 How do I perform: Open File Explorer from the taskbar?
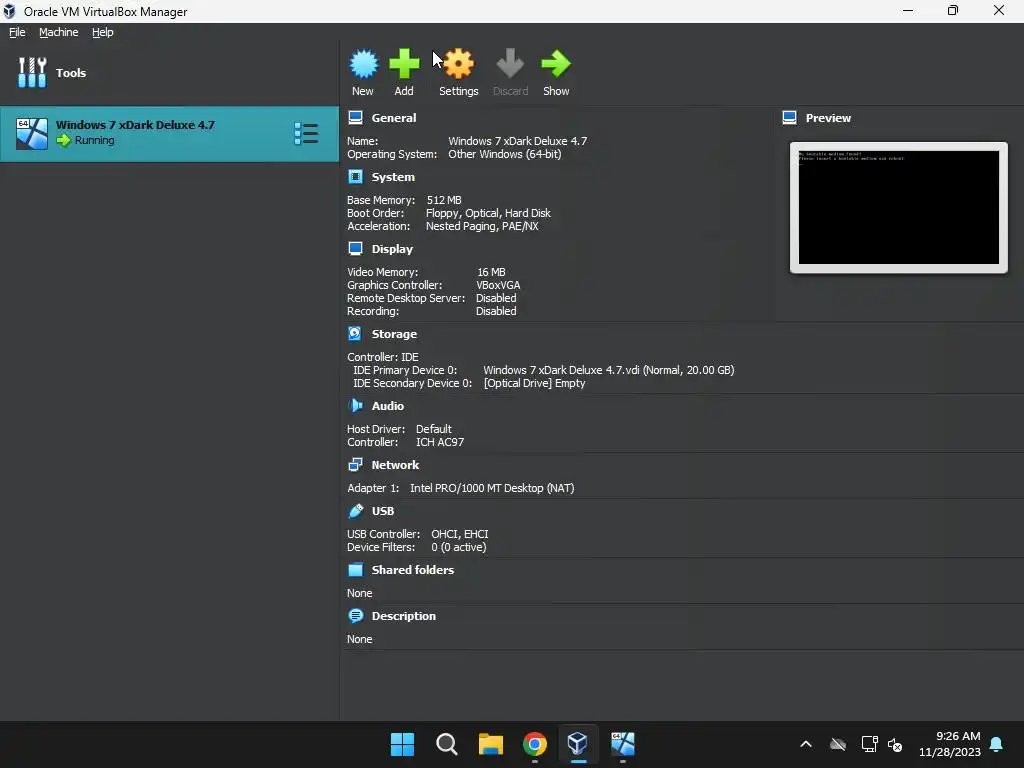click(490, 744)
